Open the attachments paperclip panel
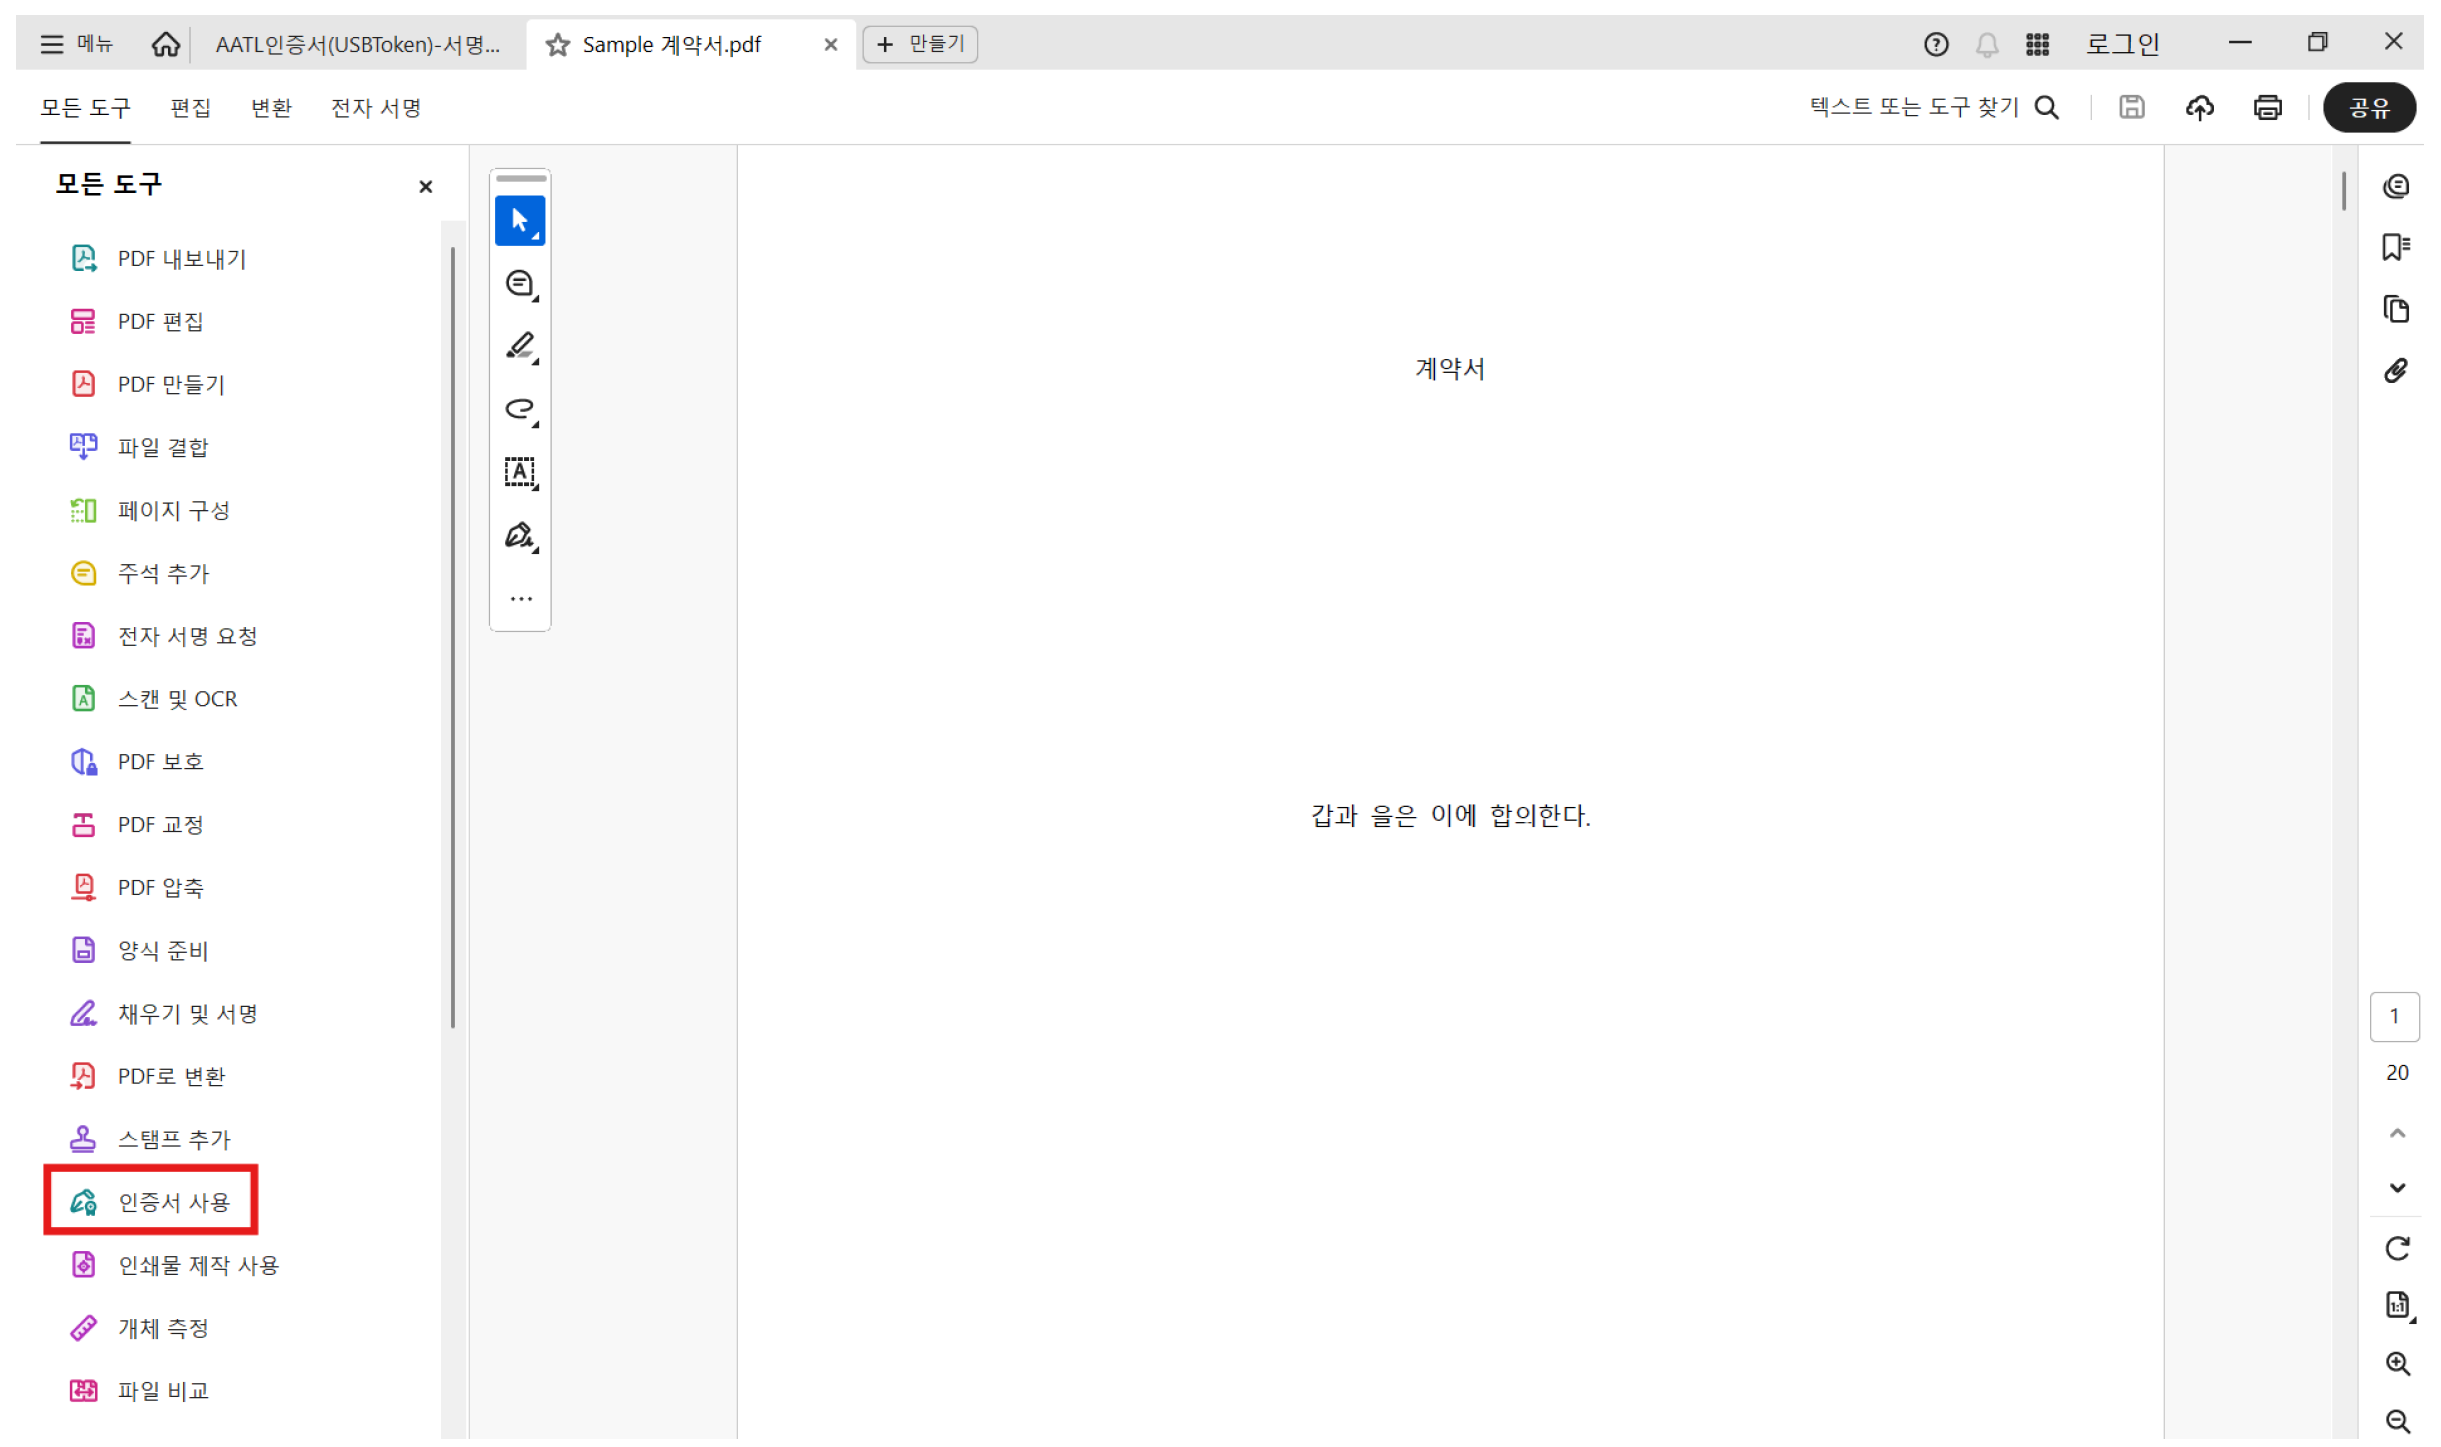The height and width of the screenshot is (1447, 2441). (2398, 369)
